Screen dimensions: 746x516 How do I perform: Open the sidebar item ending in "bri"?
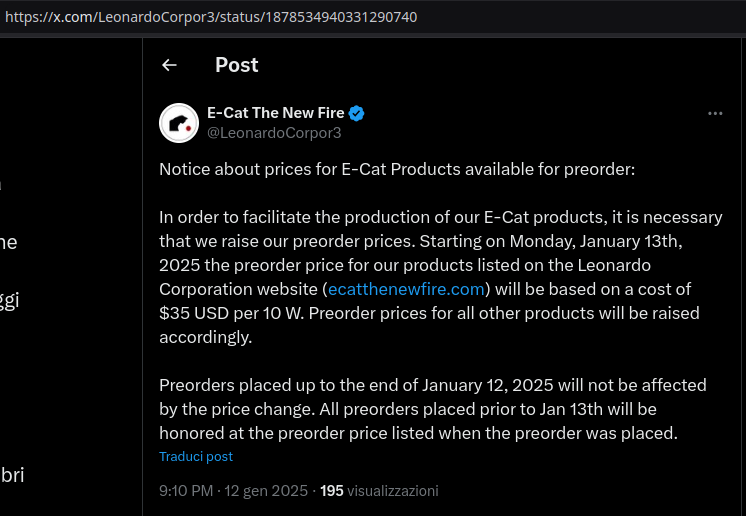[x=12, y=475]
